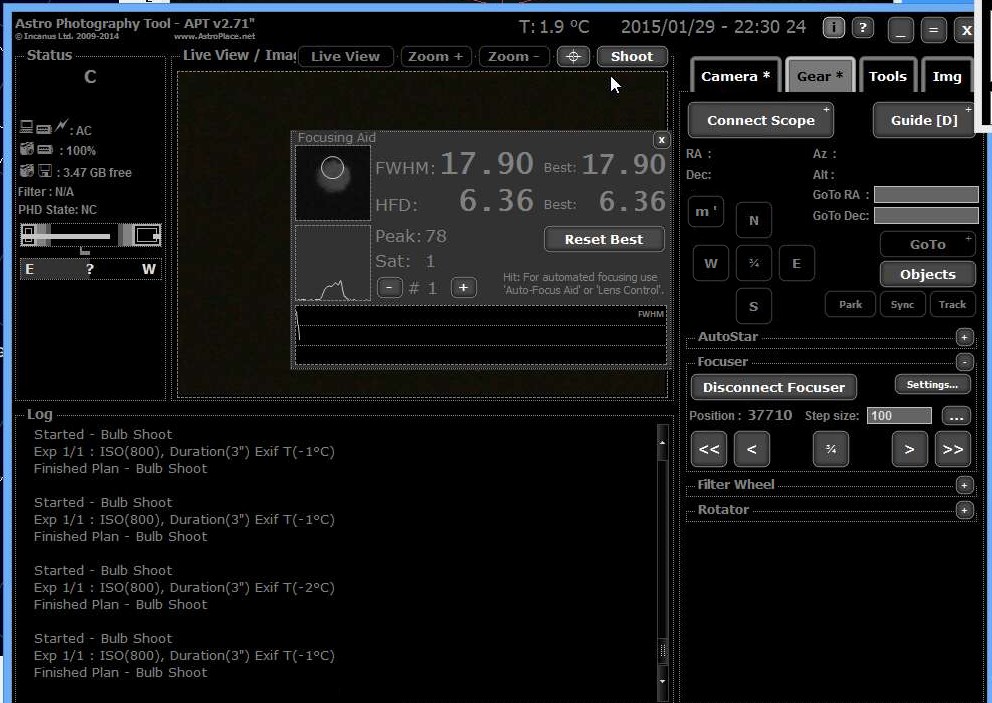
Task: Collapse the Focuser section
Action: tap(964, 362)
